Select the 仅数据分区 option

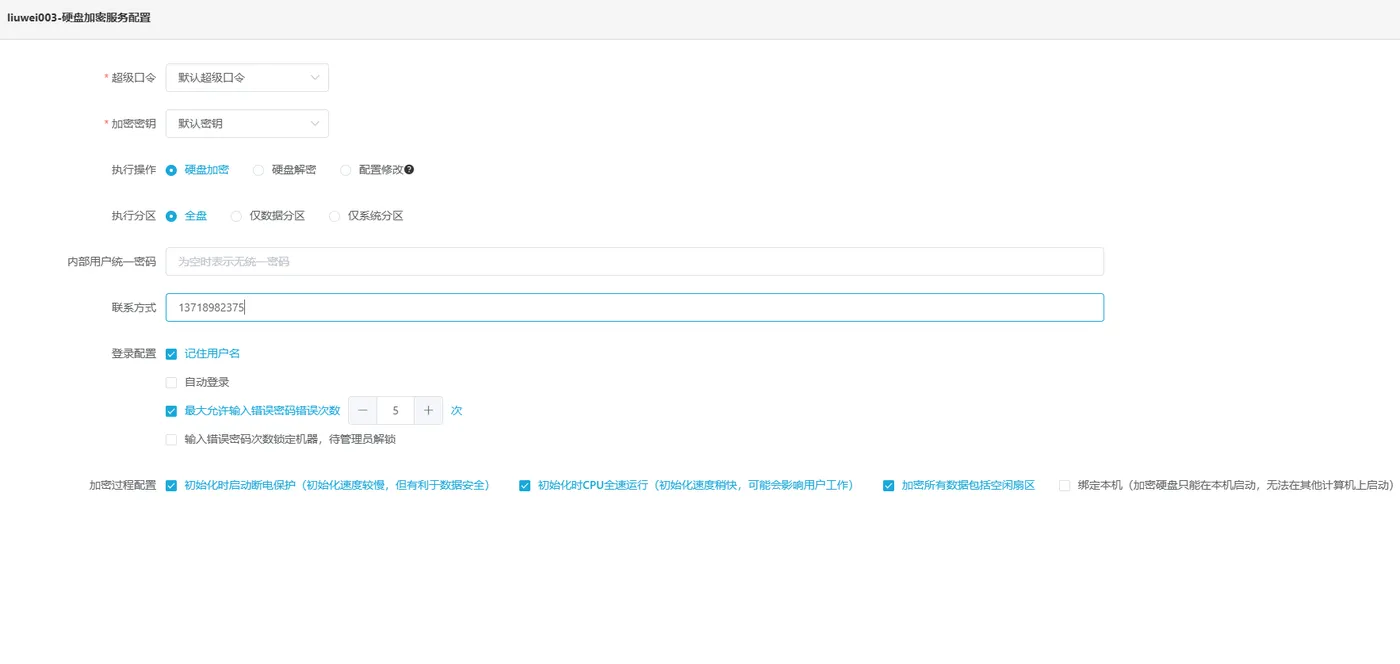[236, 216]
